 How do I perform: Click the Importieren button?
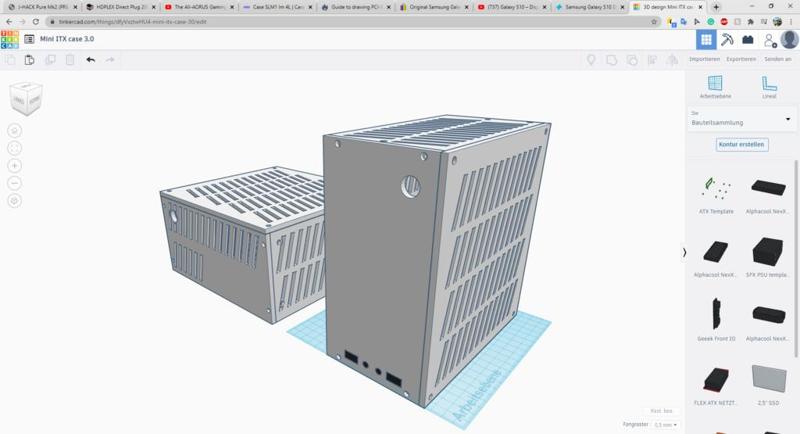pyautogui.click(x=705, y=59)
